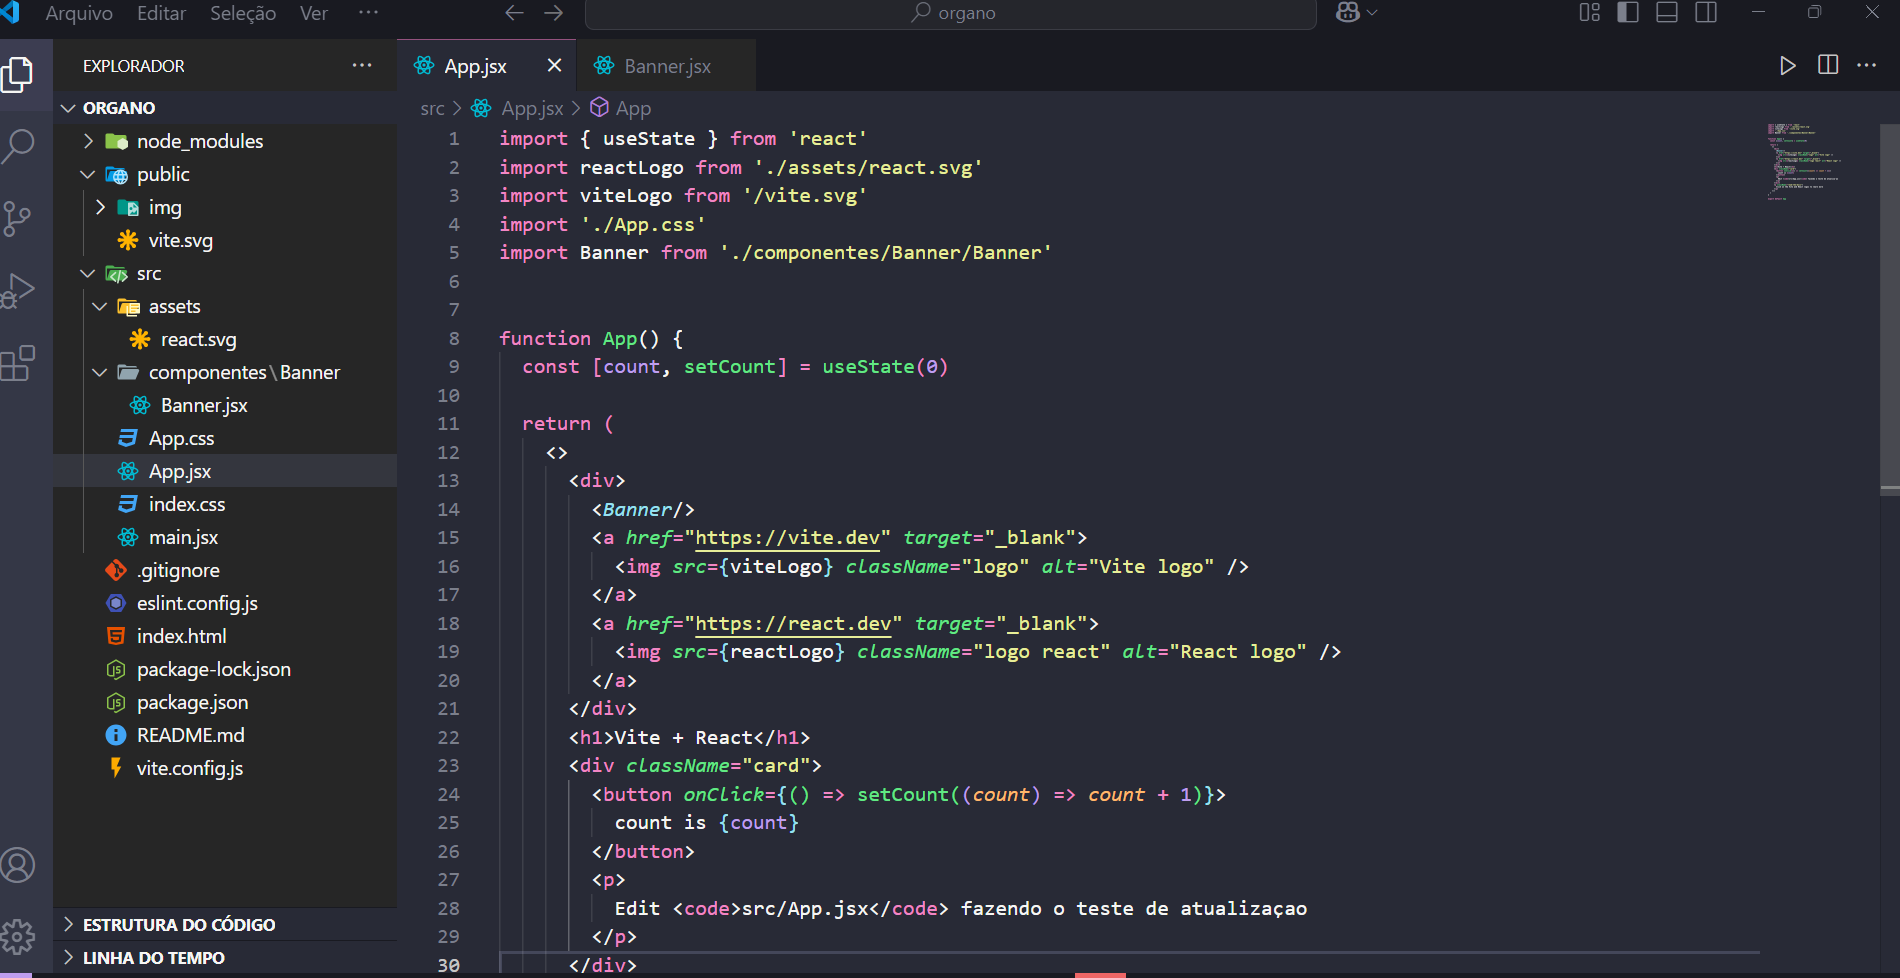Image resolution: width=1900 pixels, height=978 pixels.
Task: Expand the img folder
Action: click(x=100, y=207)
